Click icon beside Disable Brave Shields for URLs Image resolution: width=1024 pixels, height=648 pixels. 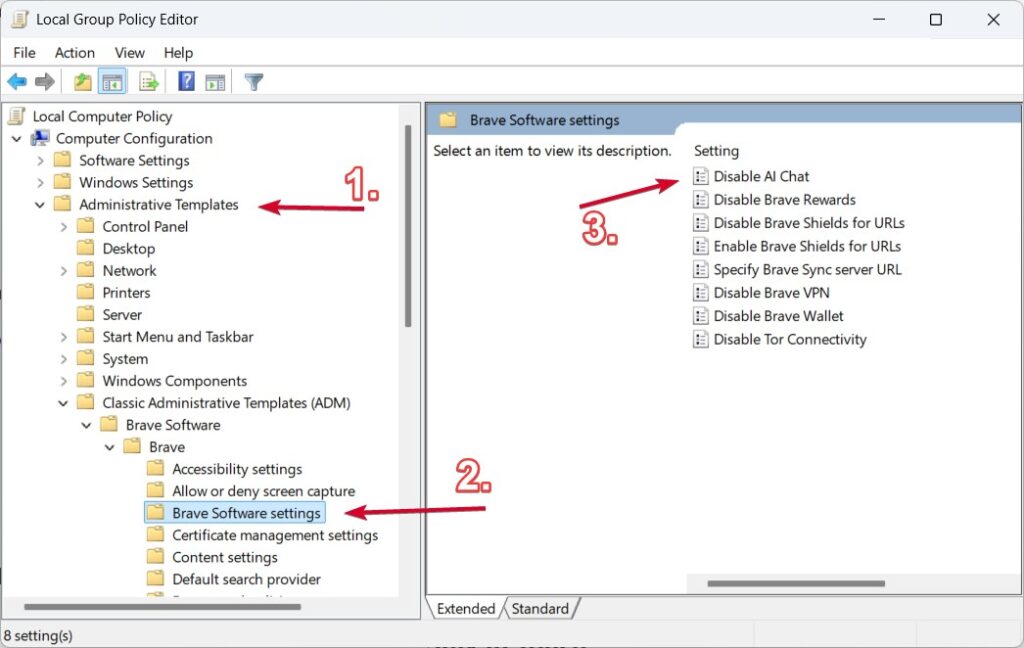coord(701,223)
